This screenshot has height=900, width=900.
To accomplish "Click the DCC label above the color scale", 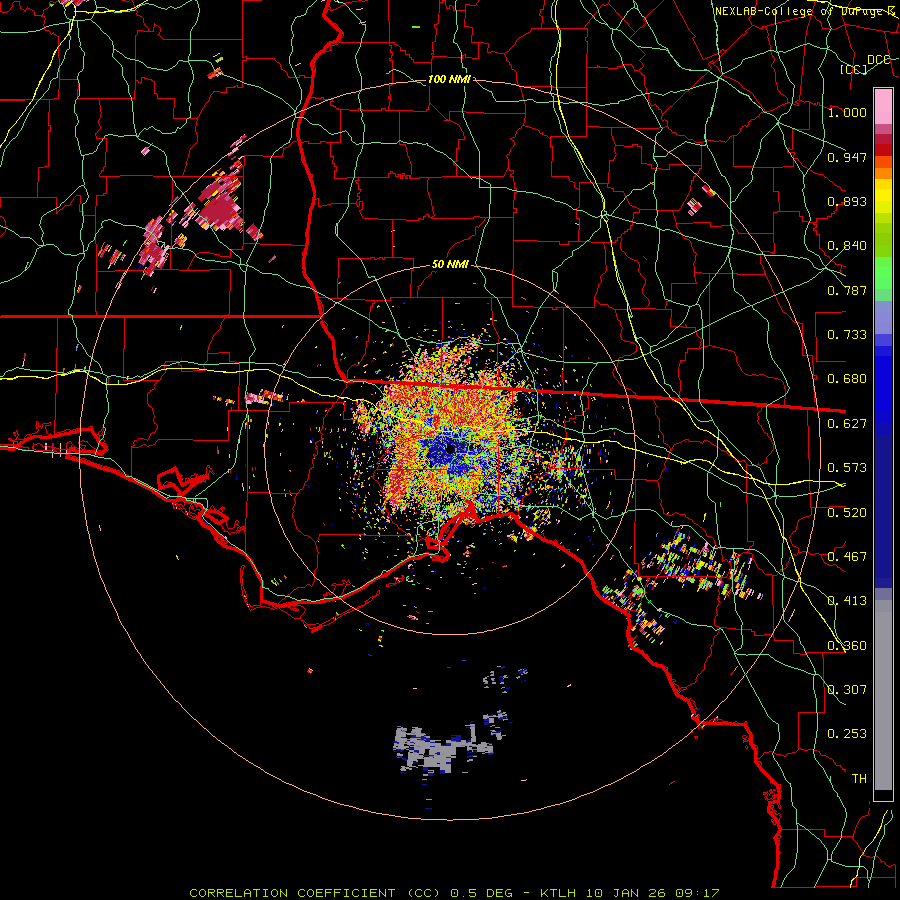I will tap(879, 60).
